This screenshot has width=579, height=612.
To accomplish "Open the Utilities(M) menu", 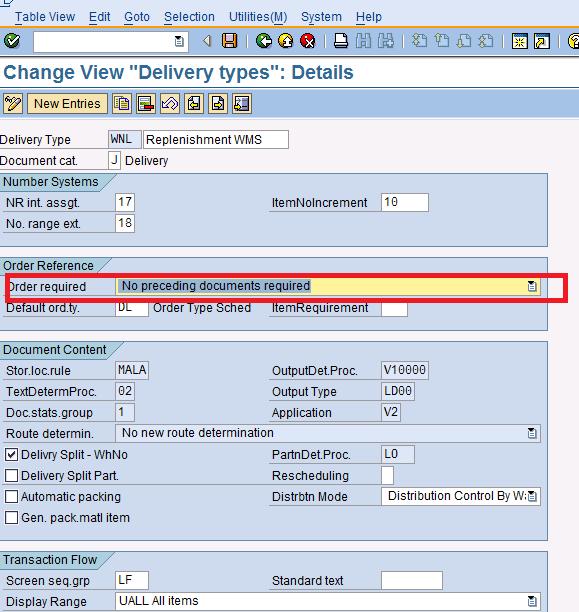I will (258, 17).
